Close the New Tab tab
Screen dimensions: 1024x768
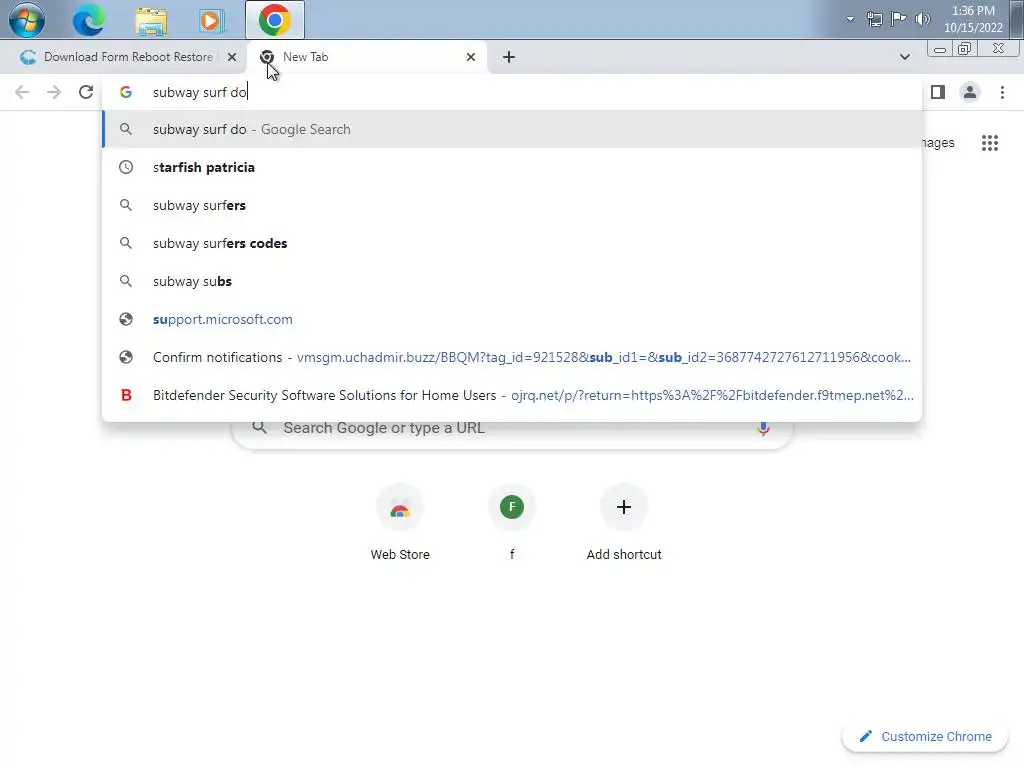tap(471, 57)
